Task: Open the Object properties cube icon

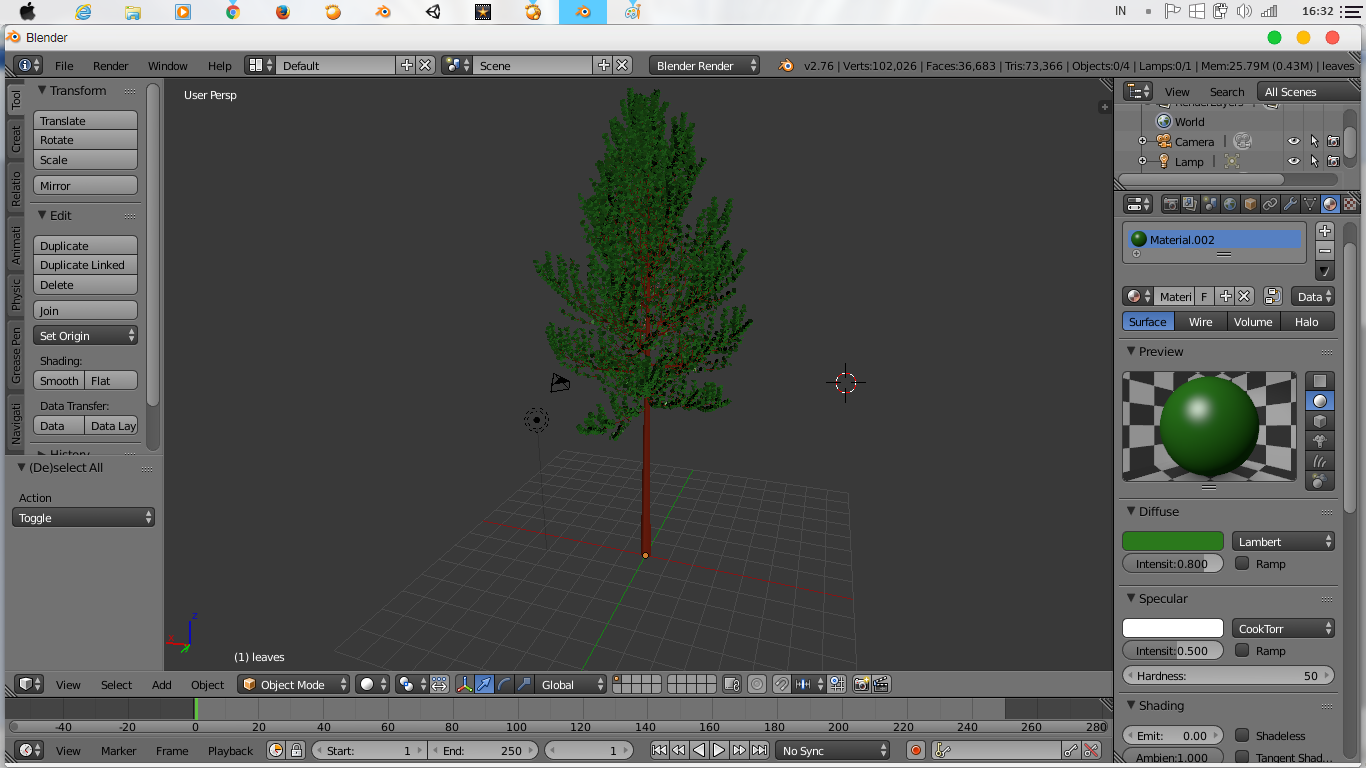Action: pyautogui.click(x=1250, y=203)
